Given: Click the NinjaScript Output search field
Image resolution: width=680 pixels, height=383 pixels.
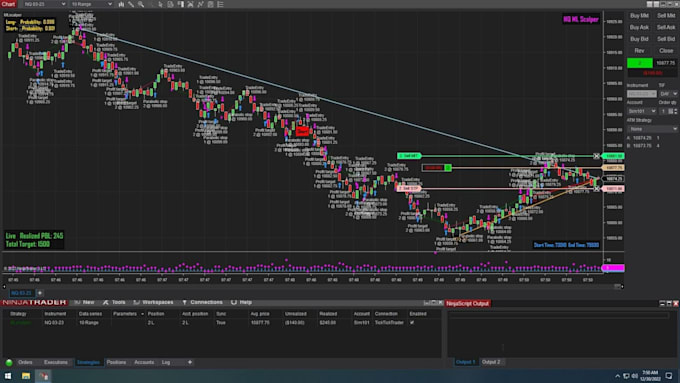Looking at the screenshot, I should tap(559, 315).
